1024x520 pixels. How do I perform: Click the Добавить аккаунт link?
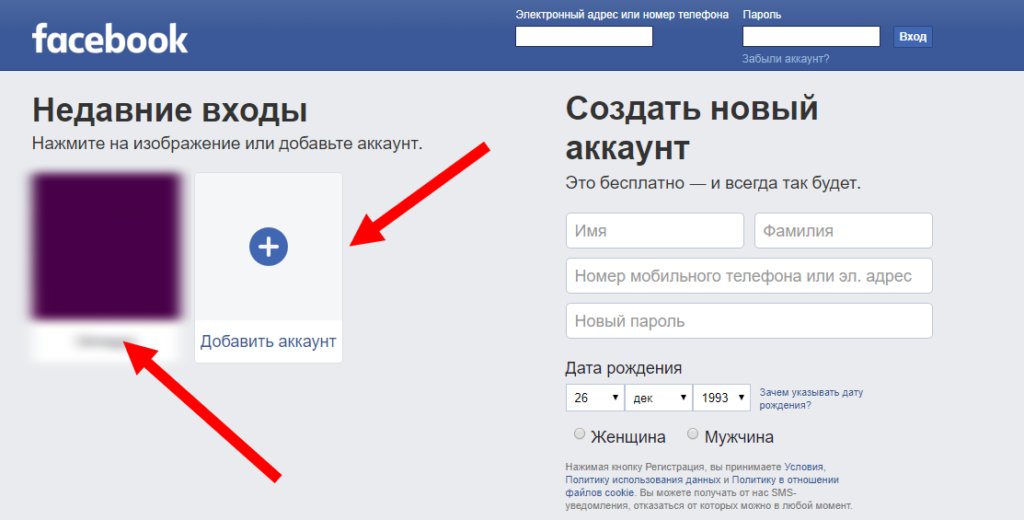[x=268, y=341]
